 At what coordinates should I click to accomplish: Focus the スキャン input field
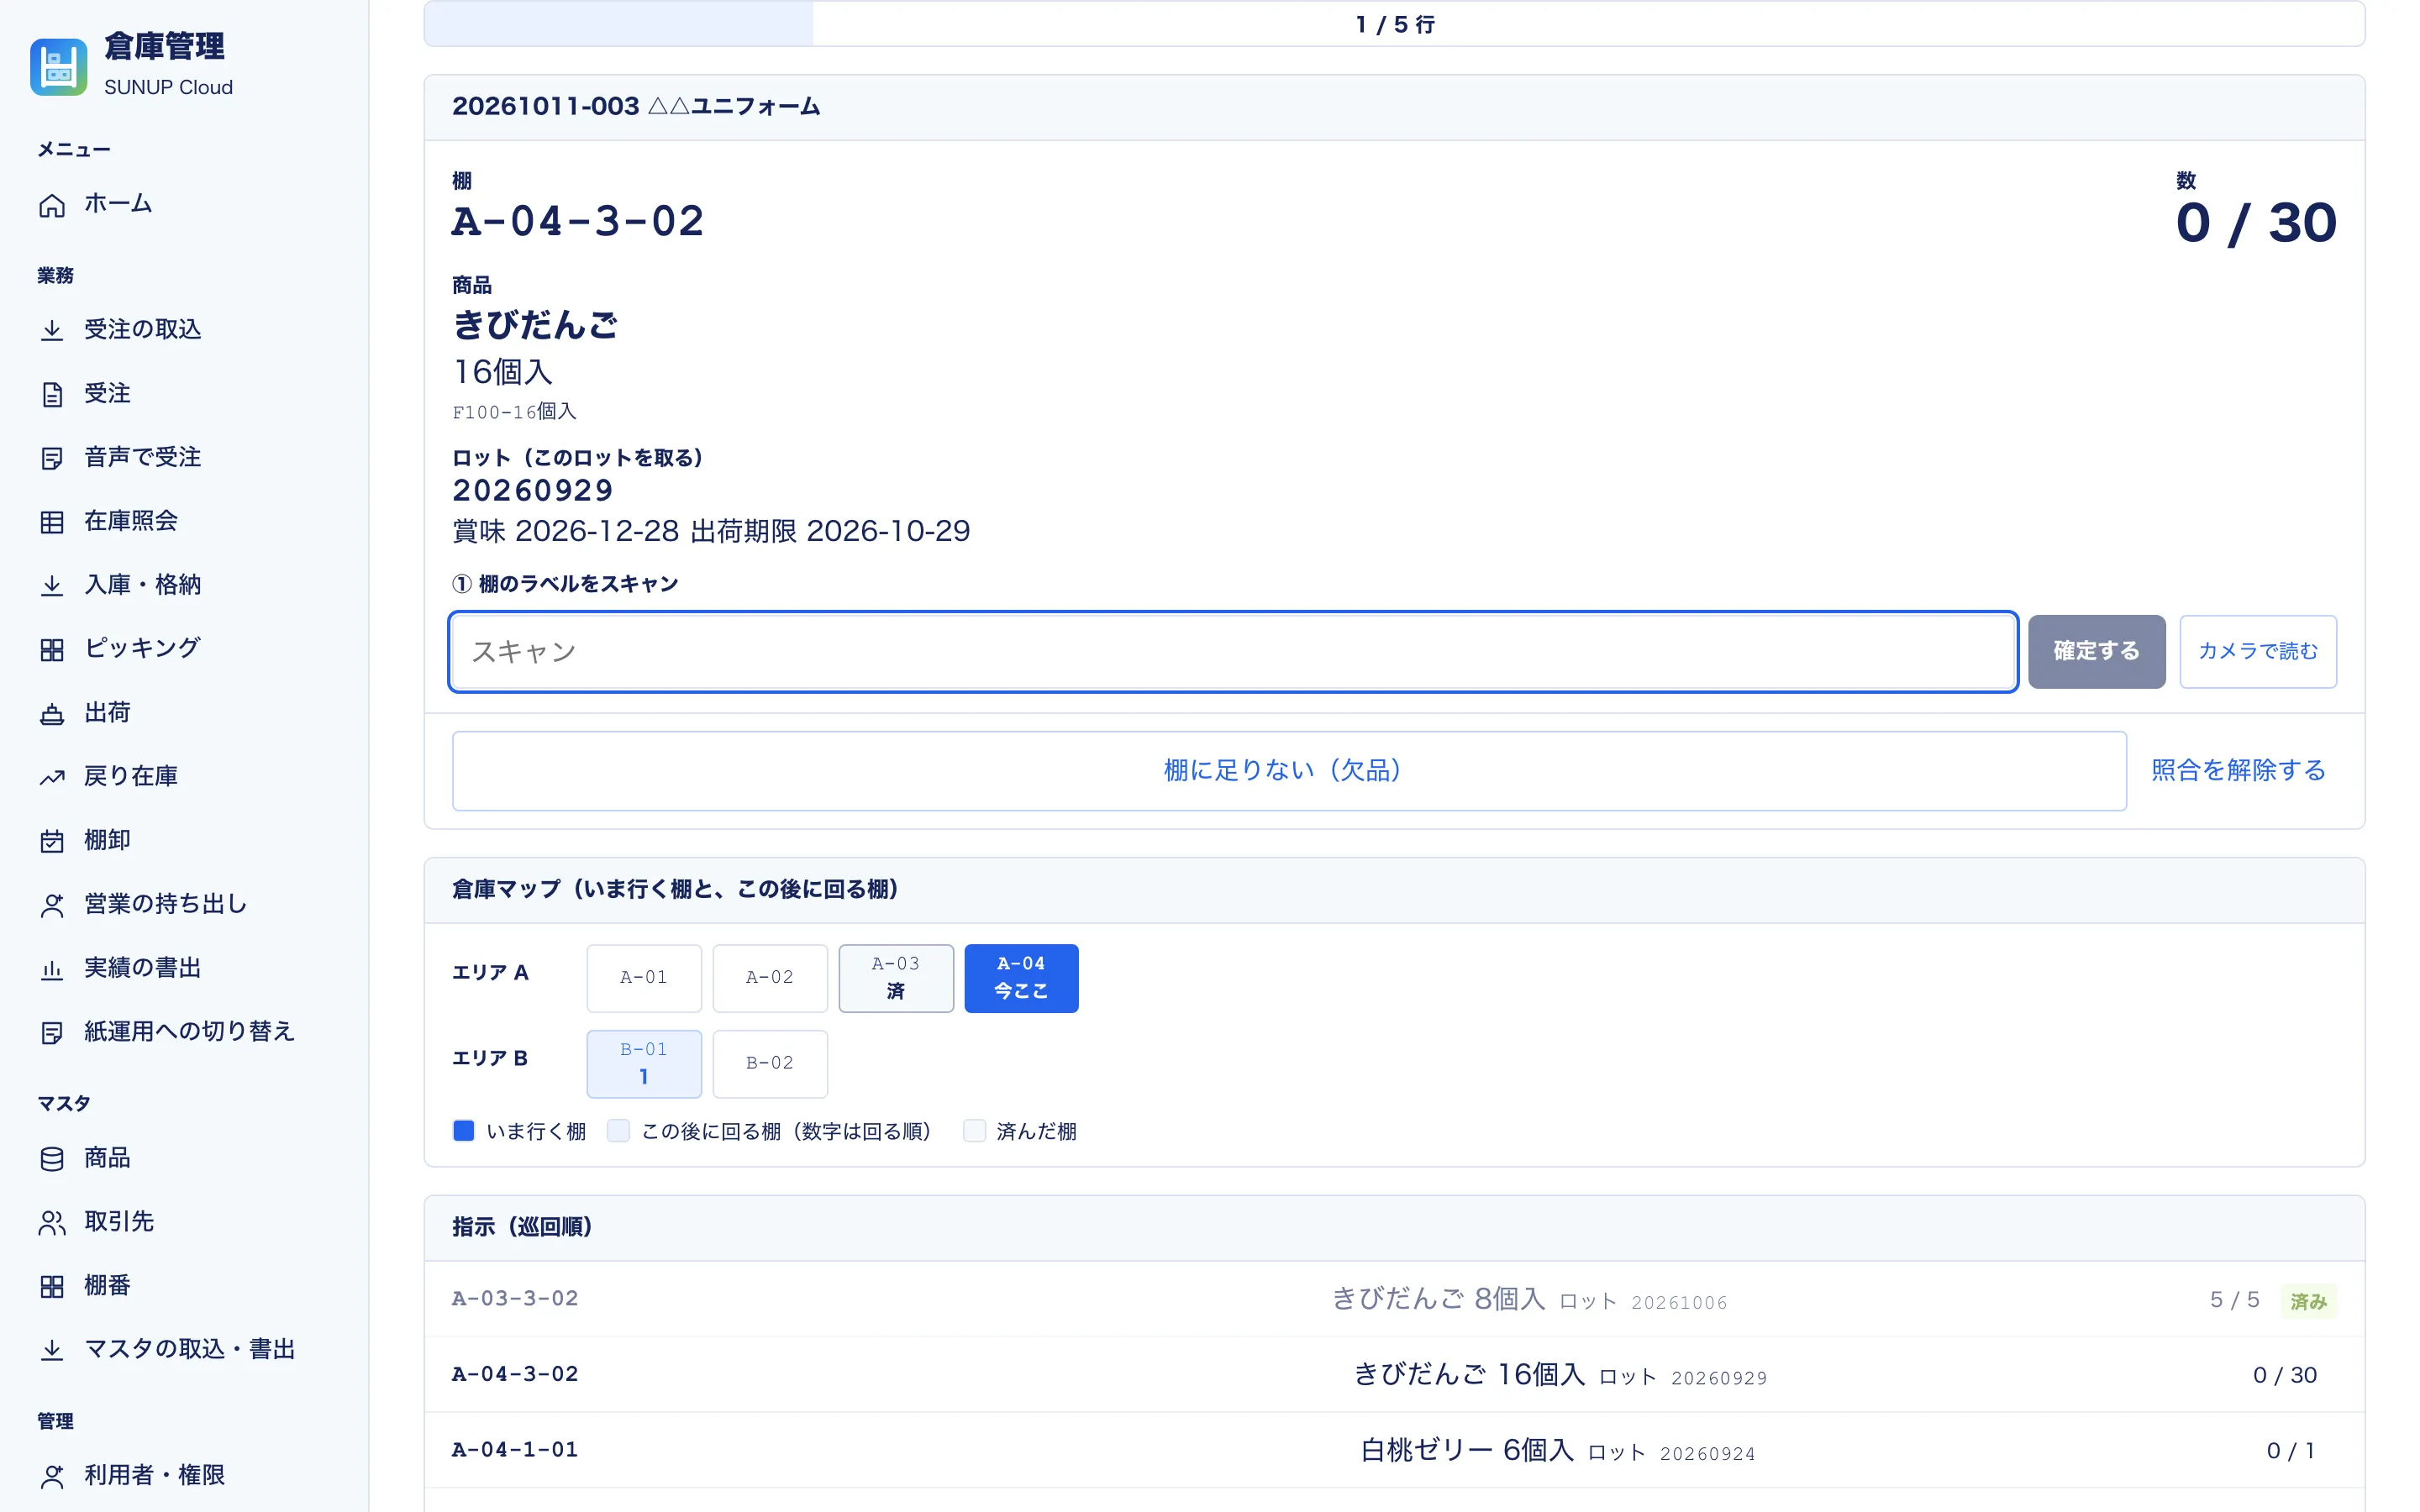point(1233,651)
